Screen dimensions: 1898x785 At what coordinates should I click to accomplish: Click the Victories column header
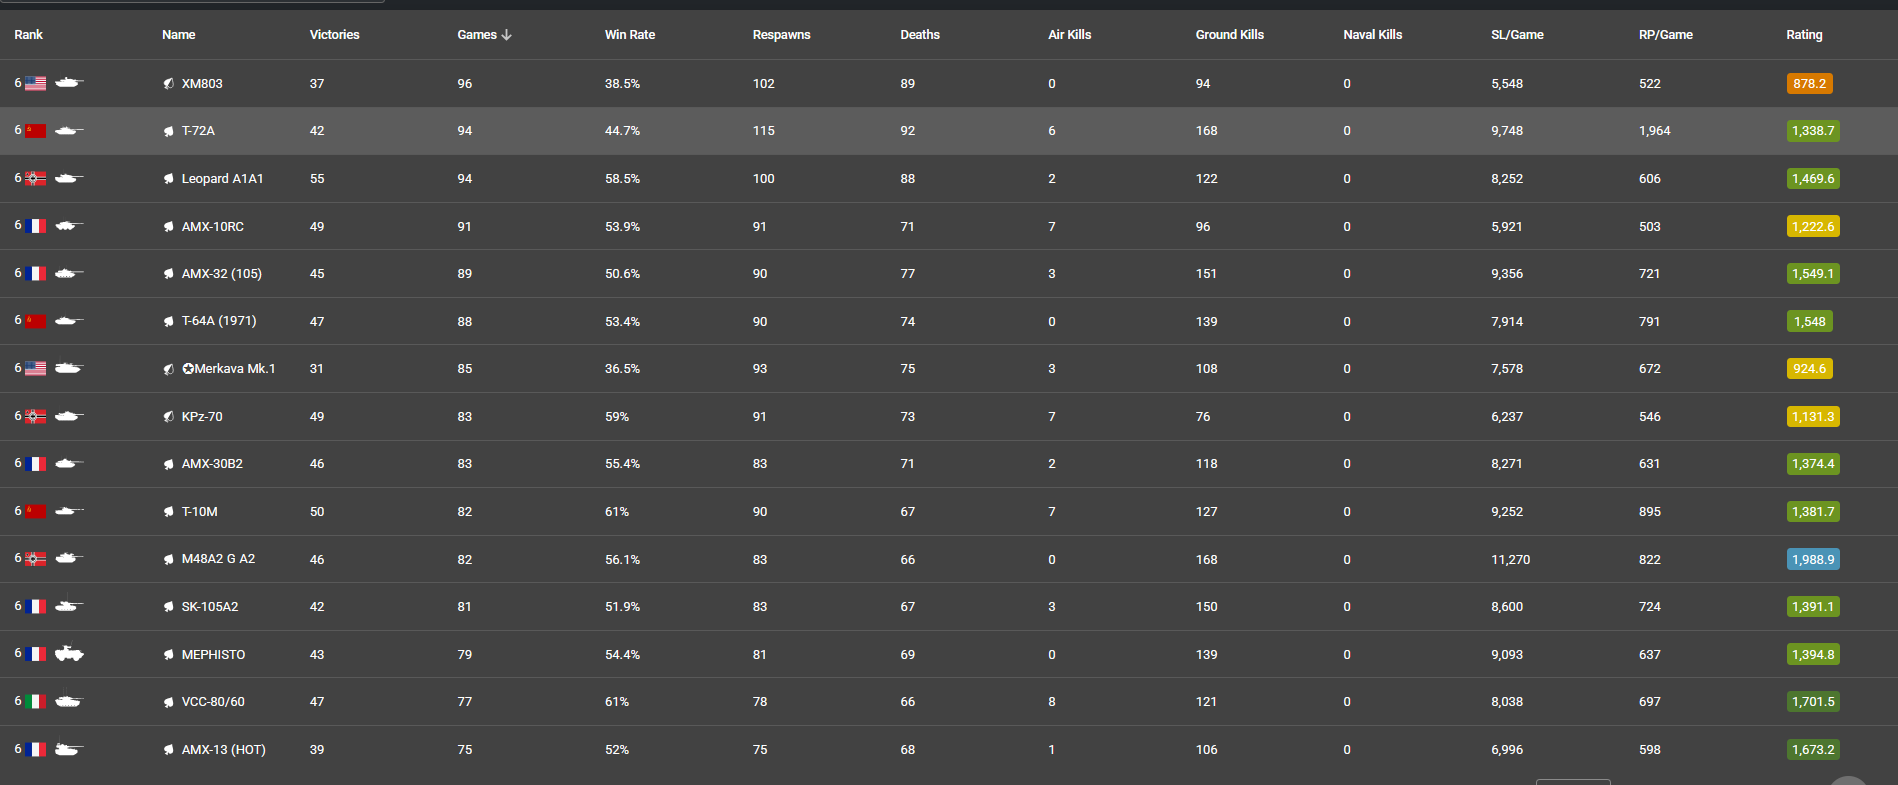coord(334,35)
